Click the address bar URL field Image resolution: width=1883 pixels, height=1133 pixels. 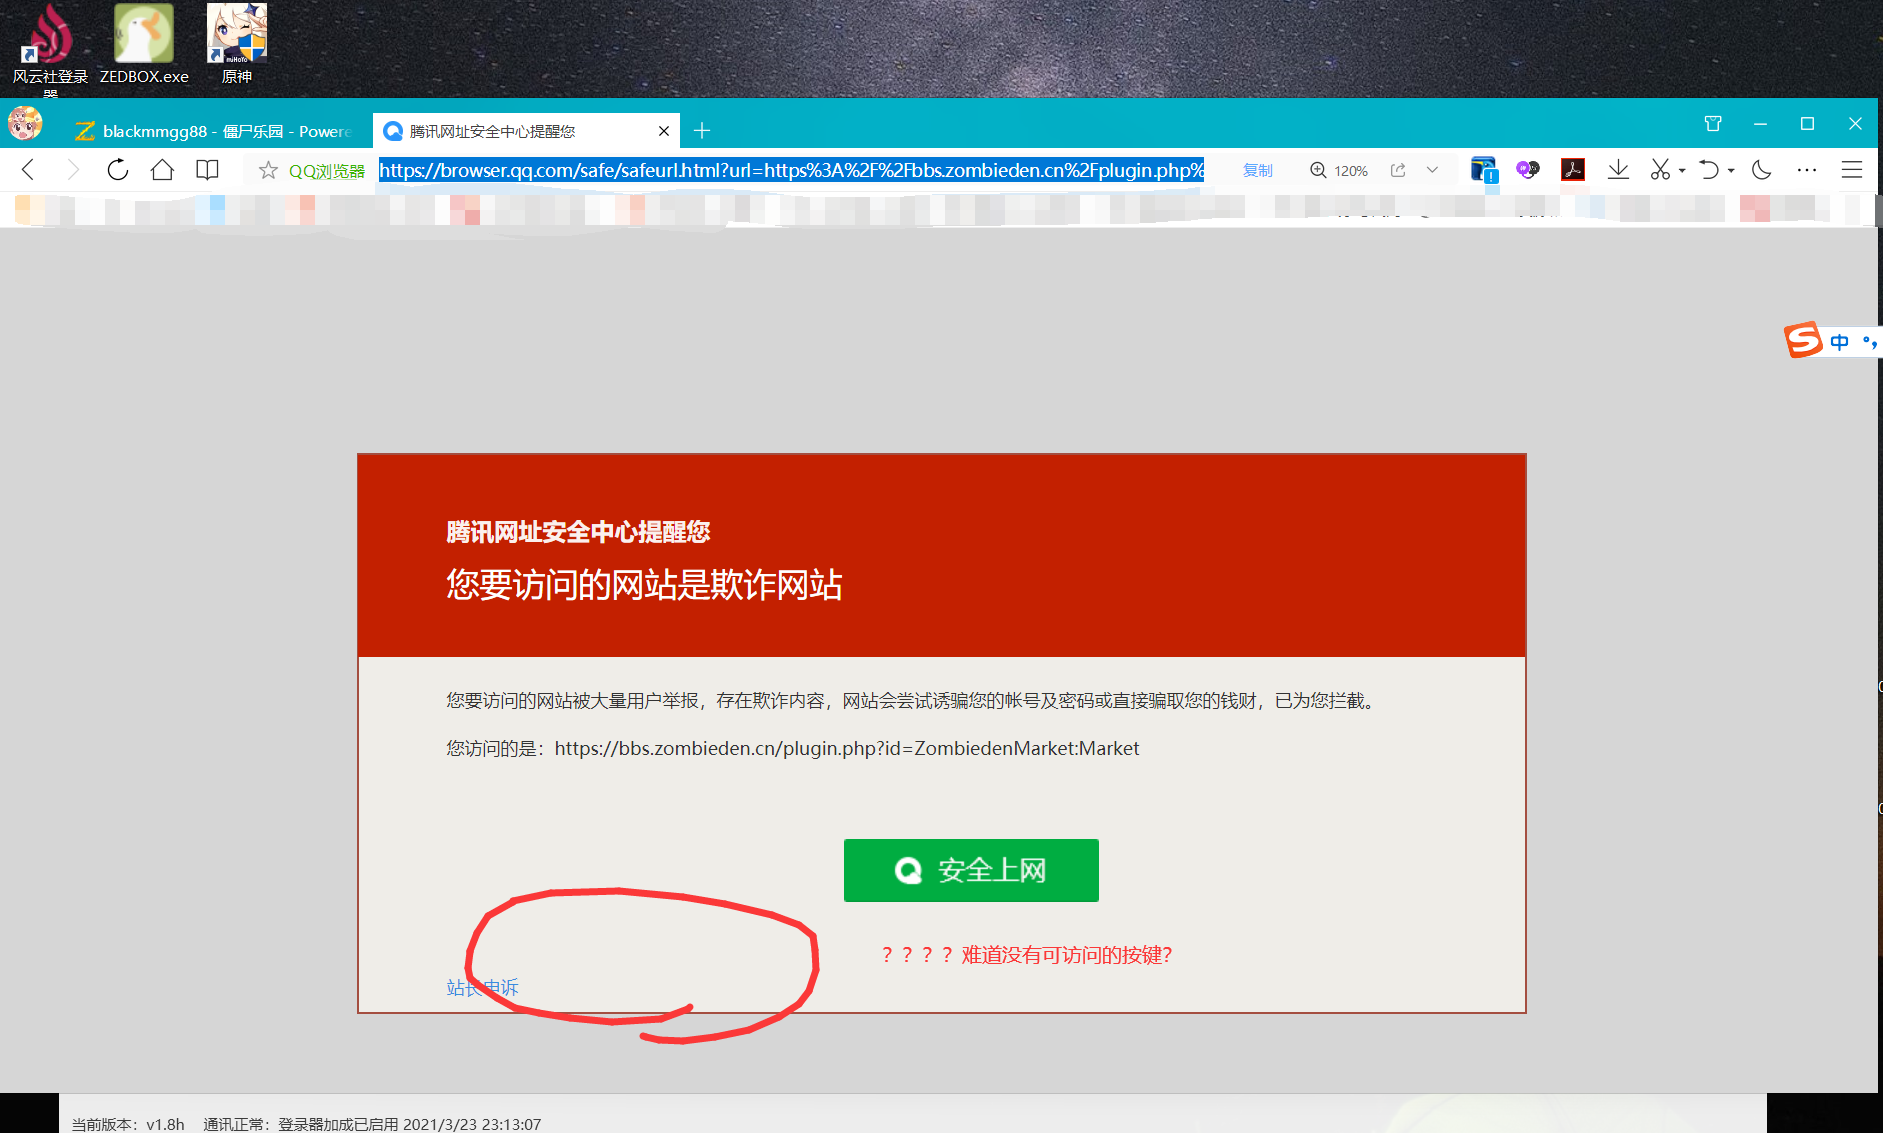point(790,170)
